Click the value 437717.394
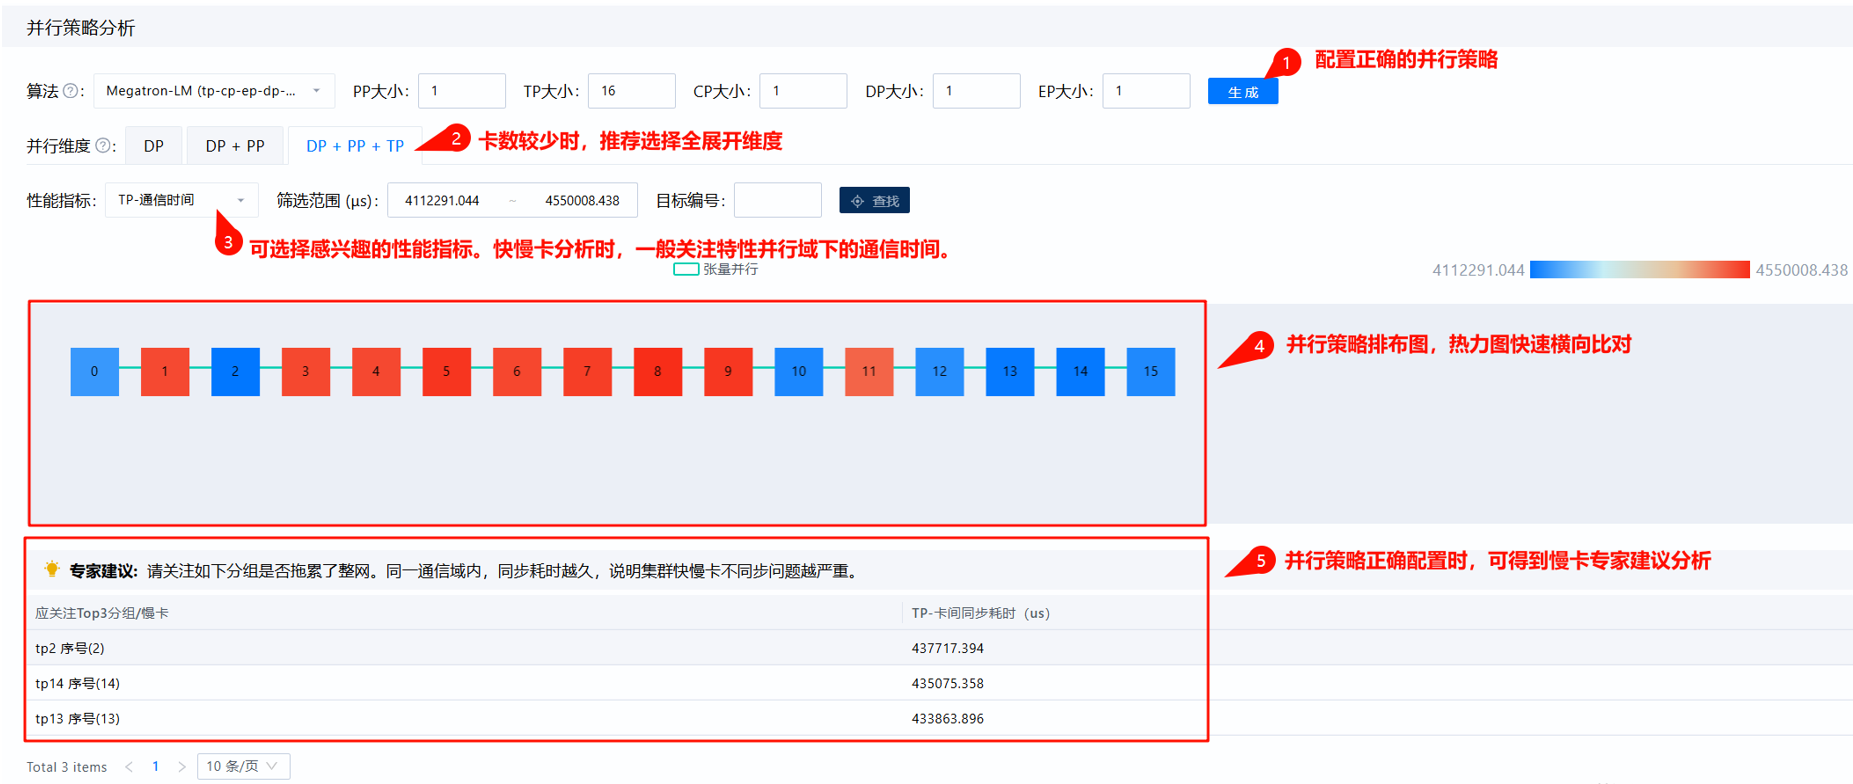 (x=948, y=648)
